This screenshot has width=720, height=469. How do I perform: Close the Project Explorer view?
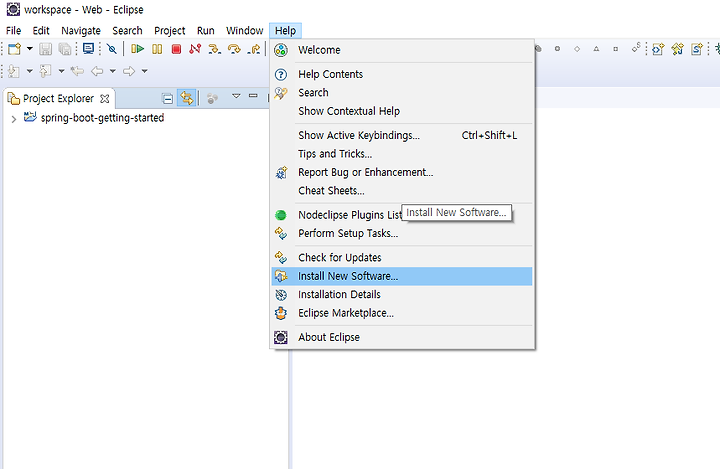point(105,99)
